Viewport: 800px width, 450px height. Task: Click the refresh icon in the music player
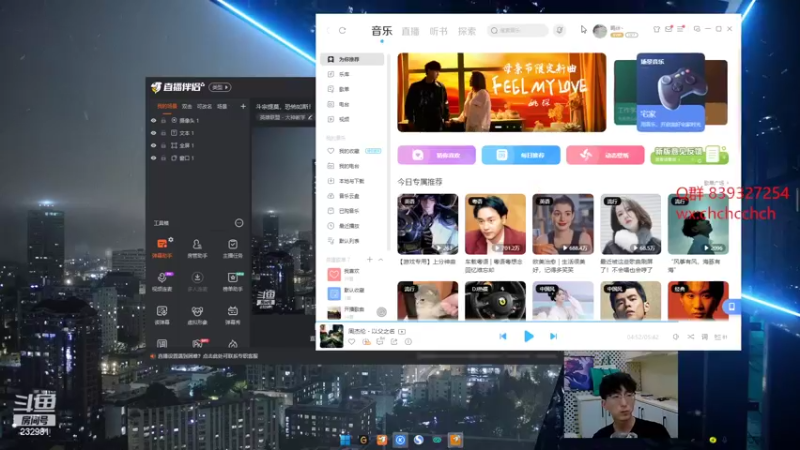pos(342,31)
